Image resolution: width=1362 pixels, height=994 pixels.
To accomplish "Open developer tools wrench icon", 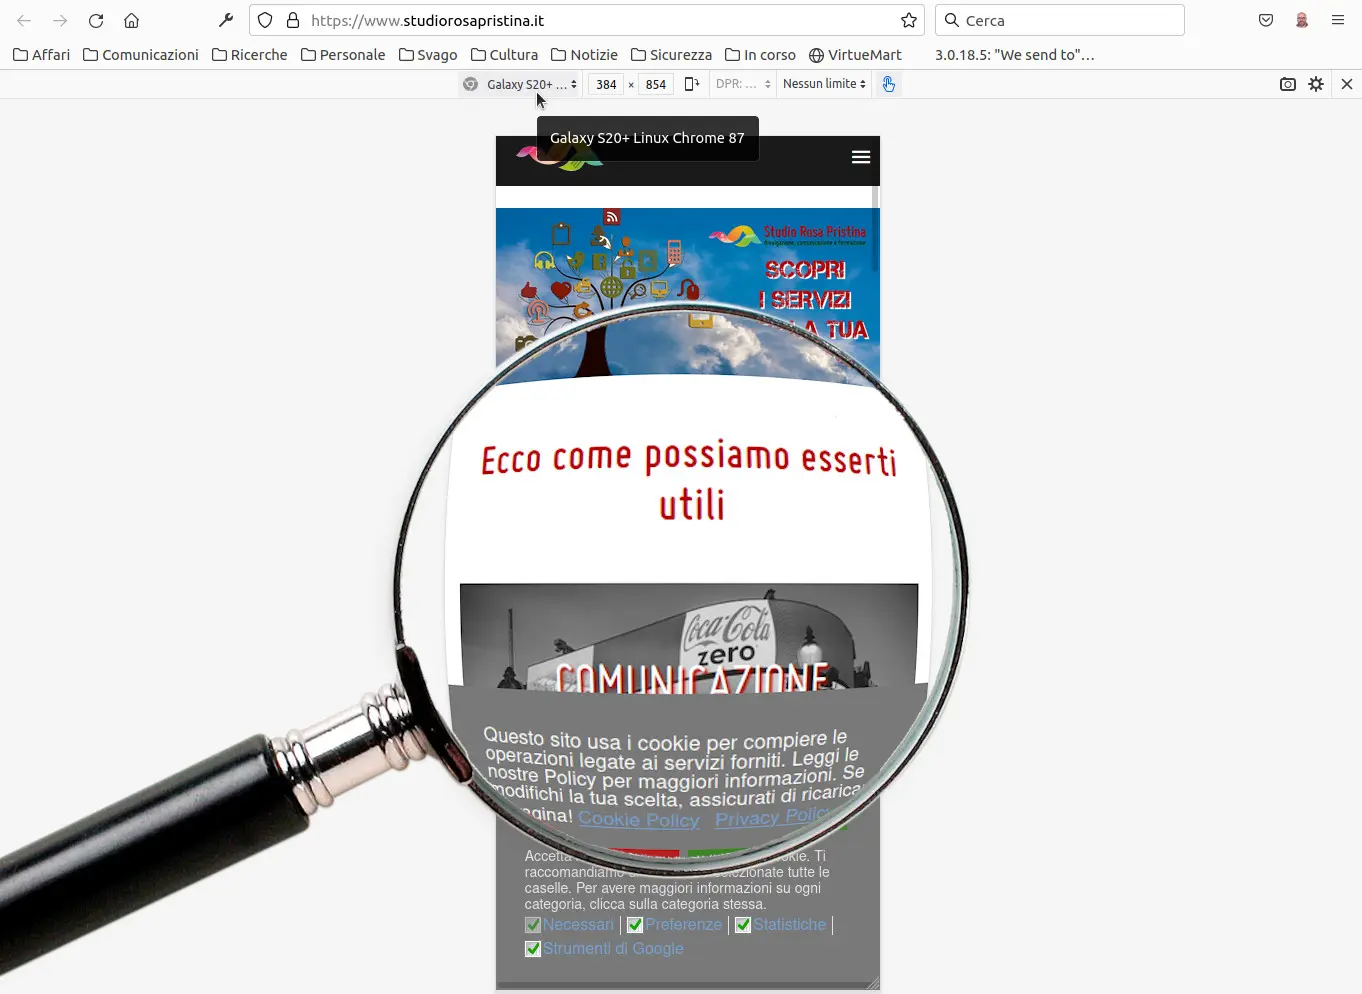I will tap(226, 20).
